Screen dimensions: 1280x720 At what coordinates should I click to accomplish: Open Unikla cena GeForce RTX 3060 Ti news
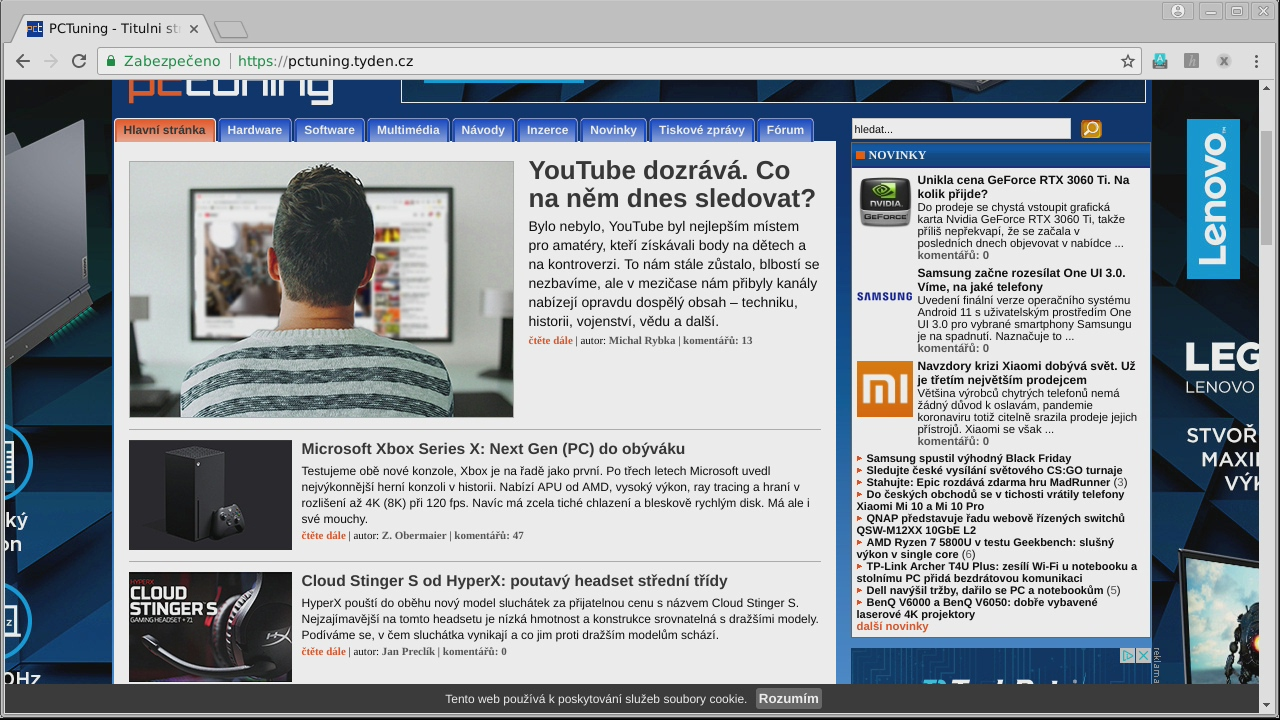click(x=1023, y=187)
